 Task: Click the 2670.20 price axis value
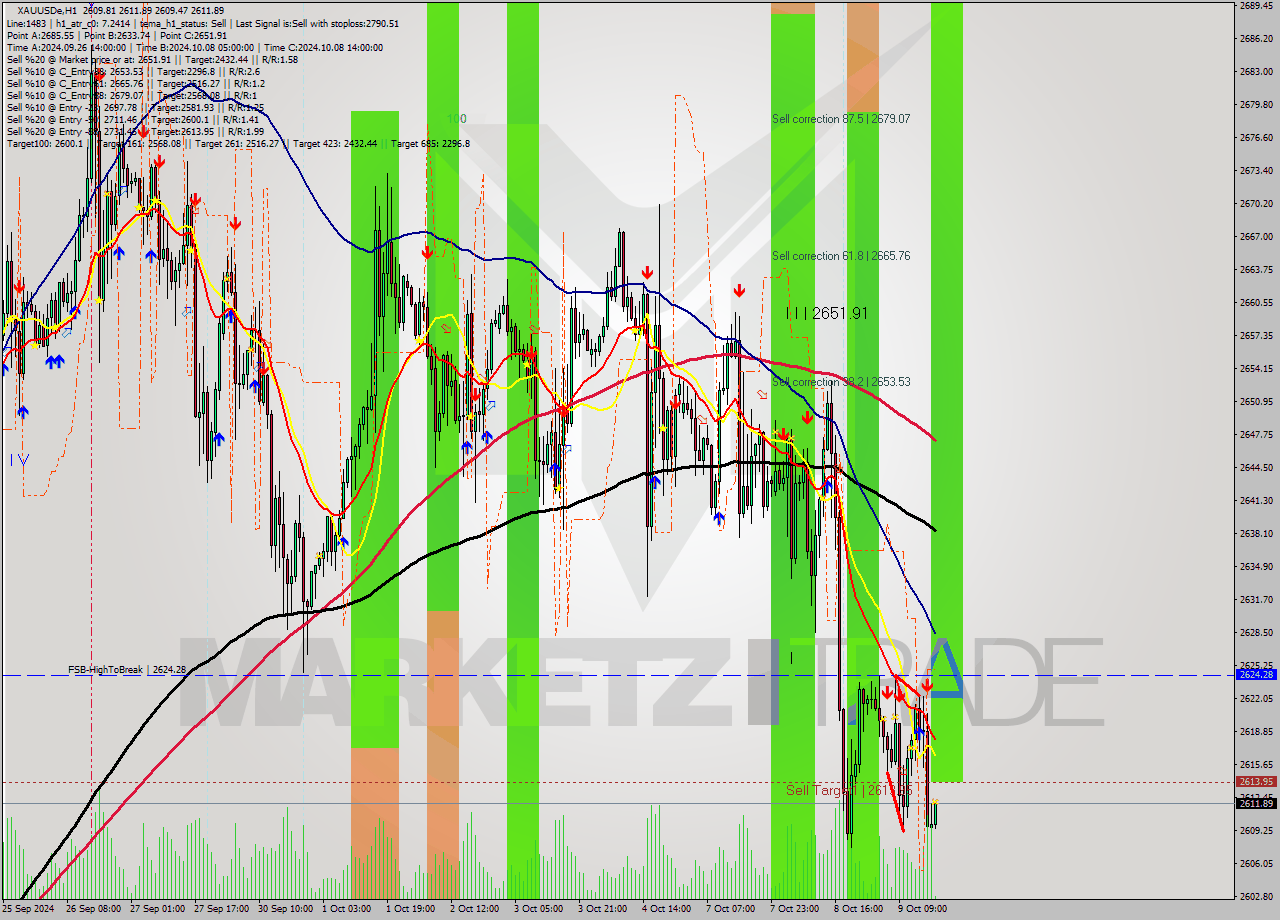coord(1255,203)
